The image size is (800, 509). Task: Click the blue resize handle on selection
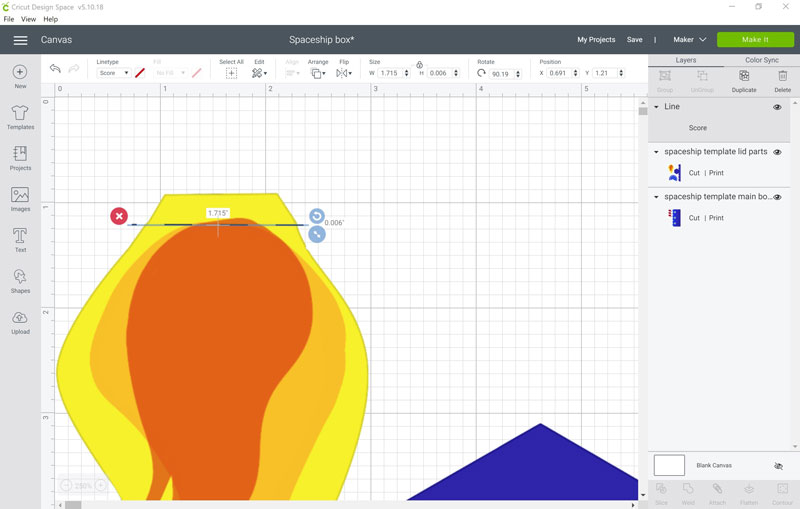pos(317,235)
